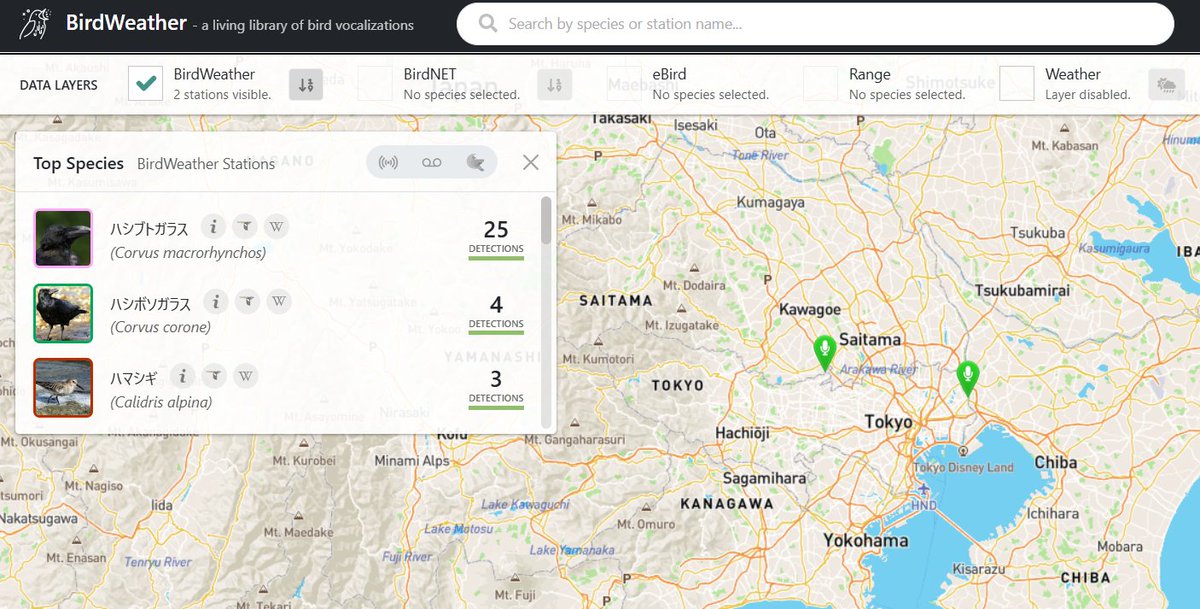Image resolution: width=1200 pixels, height=609 pixels.
Task: Click the DATA LAYERS label
Action: point(57,85)
